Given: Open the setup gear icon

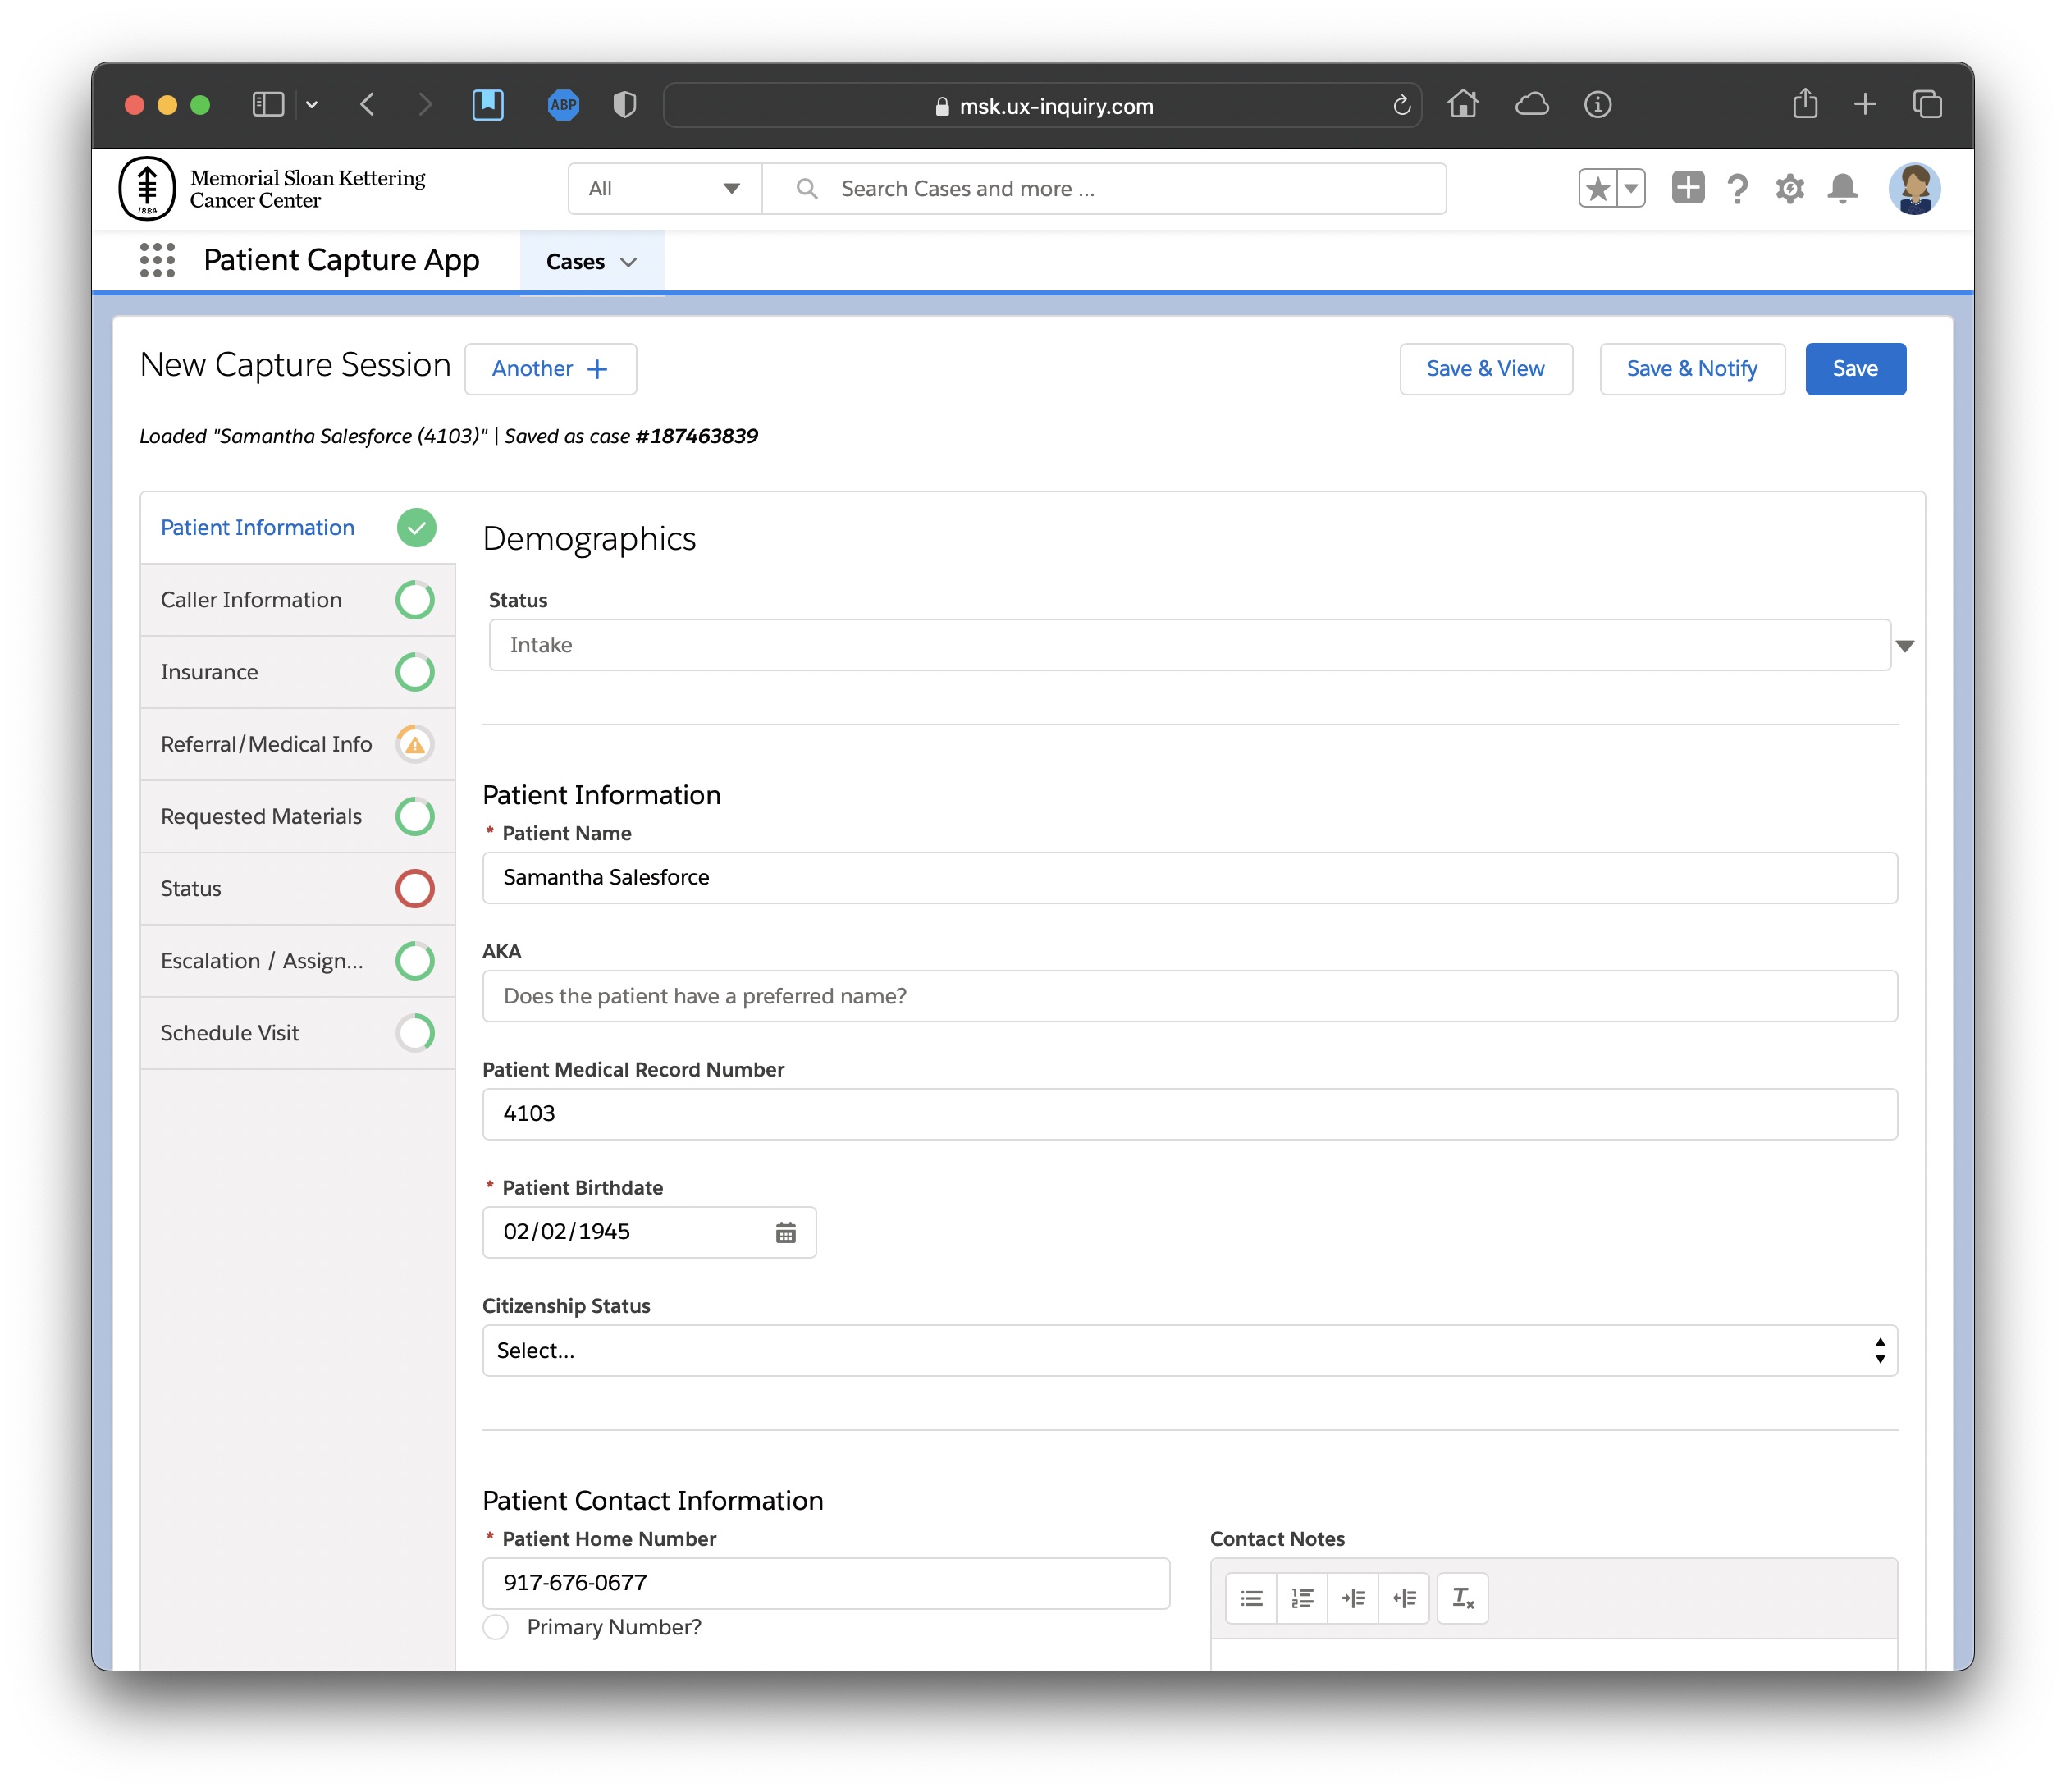Looking at the screenshot, I should pos(1789,188).
